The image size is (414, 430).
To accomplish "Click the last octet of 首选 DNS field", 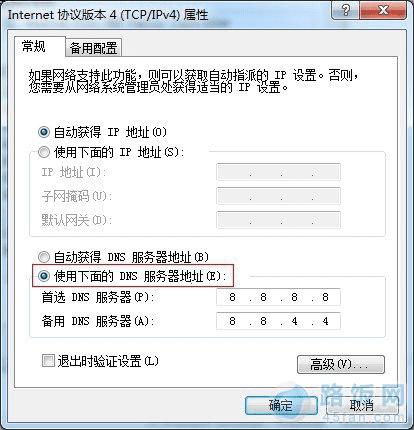I will [x=325, y=297].
